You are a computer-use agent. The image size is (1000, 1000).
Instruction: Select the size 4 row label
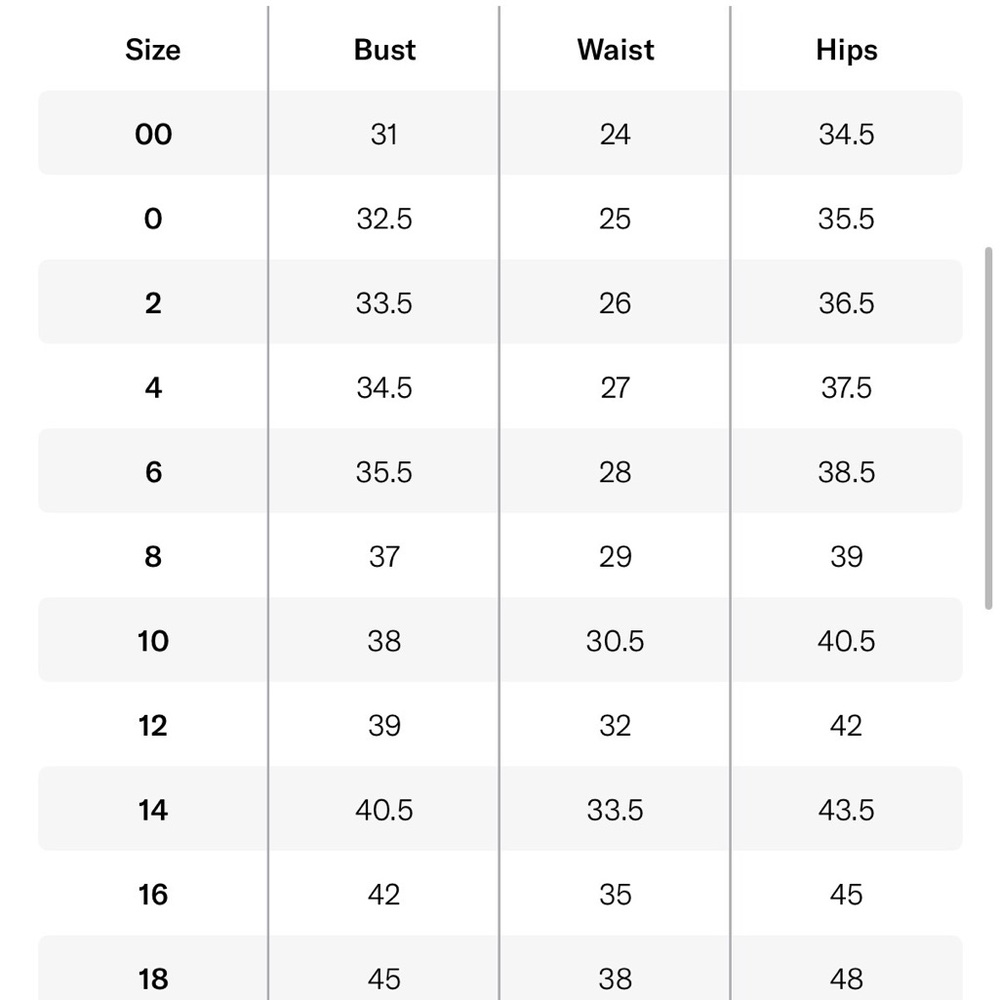coord(153,388)
